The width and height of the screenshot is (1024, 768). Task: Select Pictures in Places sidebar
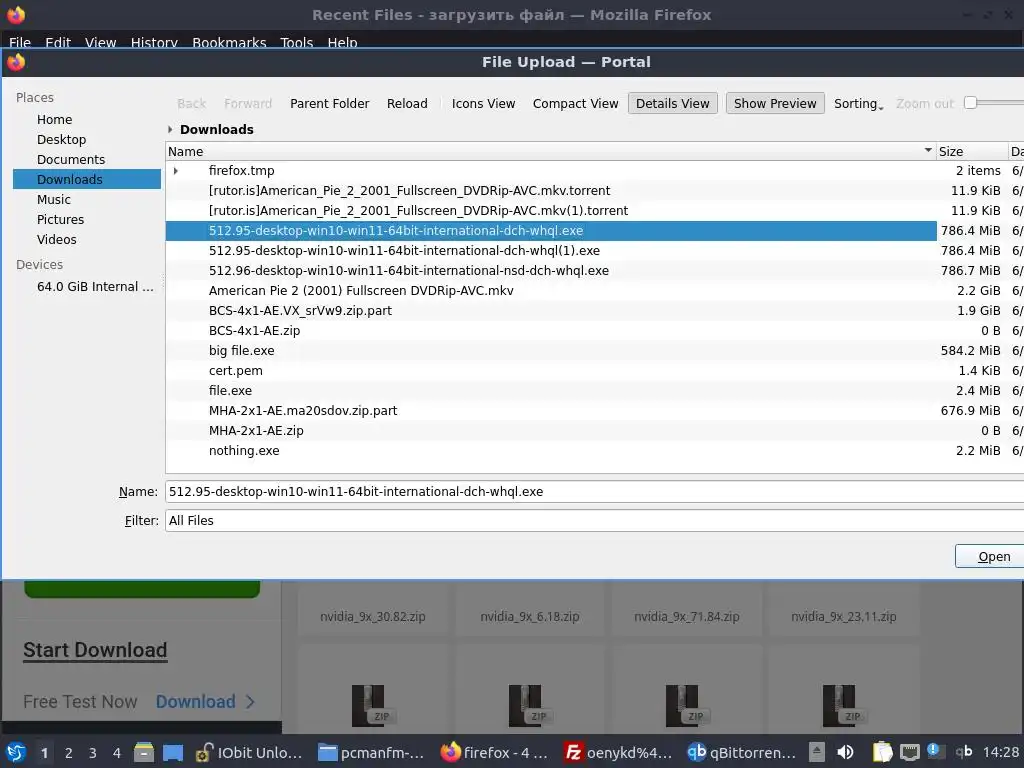point(87,219)
